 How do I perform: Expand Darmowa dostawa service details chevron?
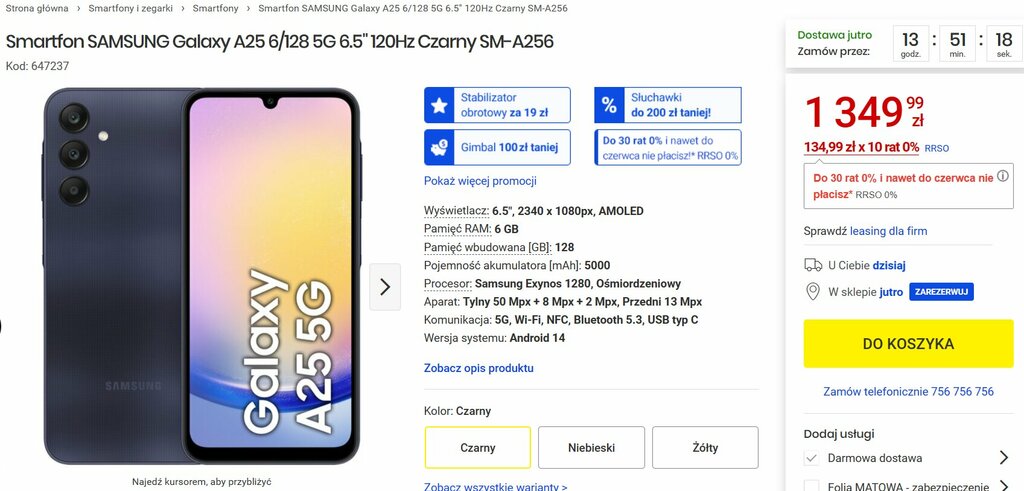coord(1004,458)
